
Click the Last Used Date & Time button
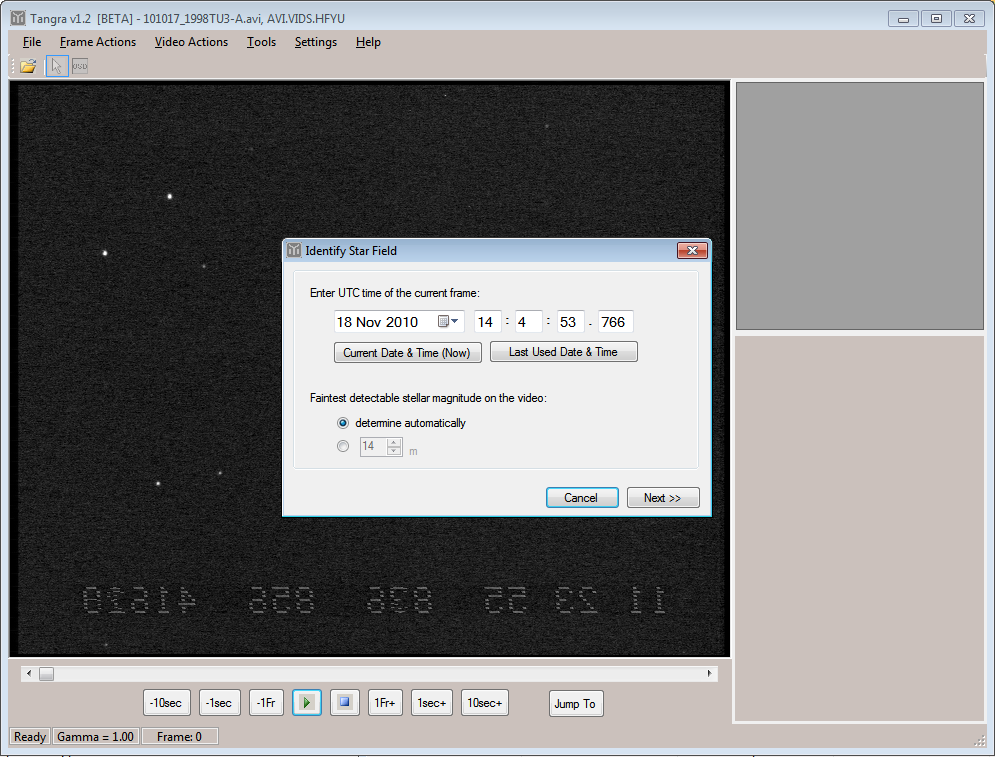563,352
